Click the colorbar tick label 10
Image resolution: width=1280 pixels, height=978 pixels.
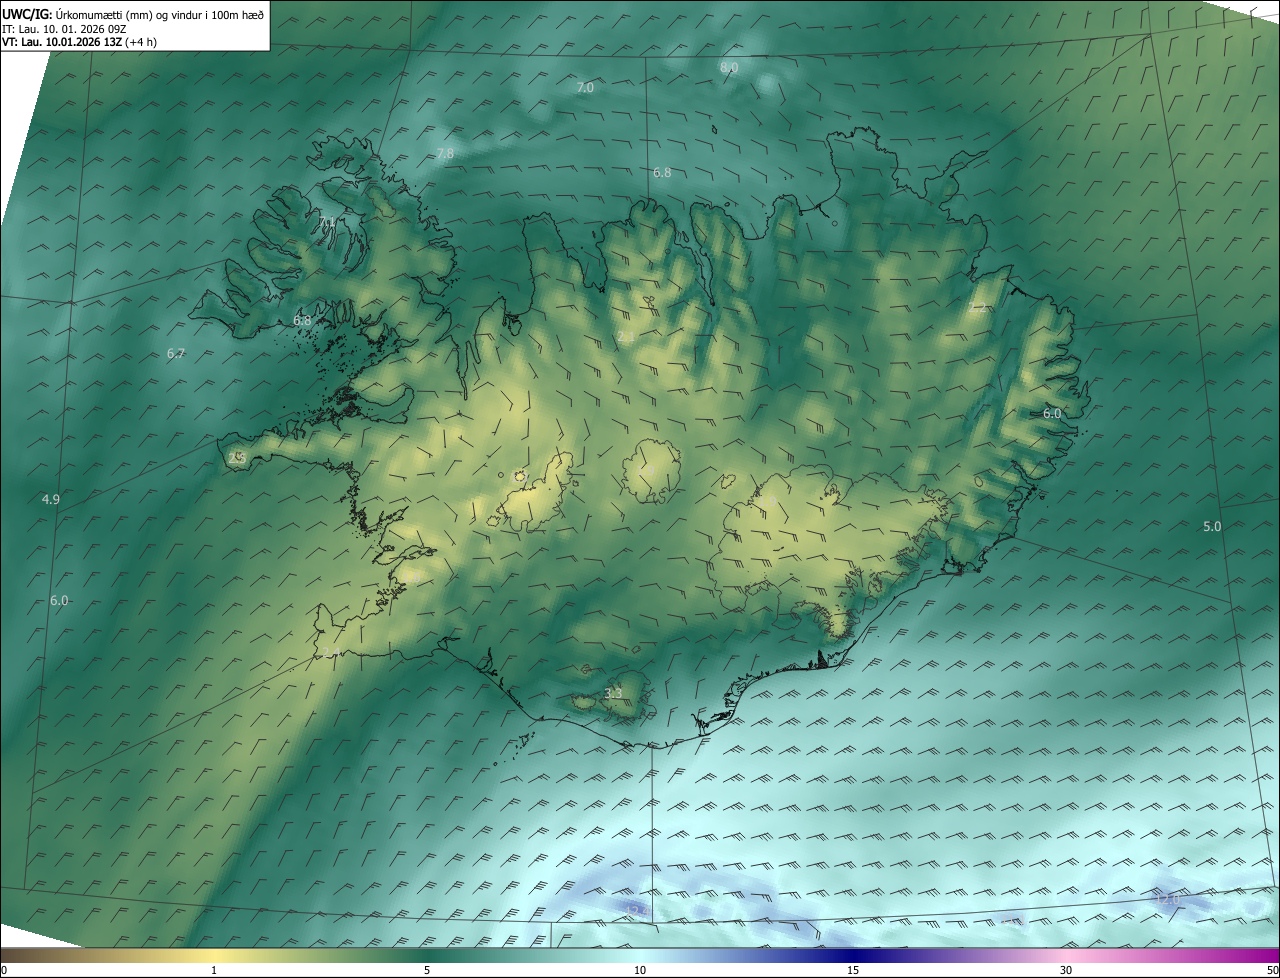pyautogui.click(x=640, y=970)
